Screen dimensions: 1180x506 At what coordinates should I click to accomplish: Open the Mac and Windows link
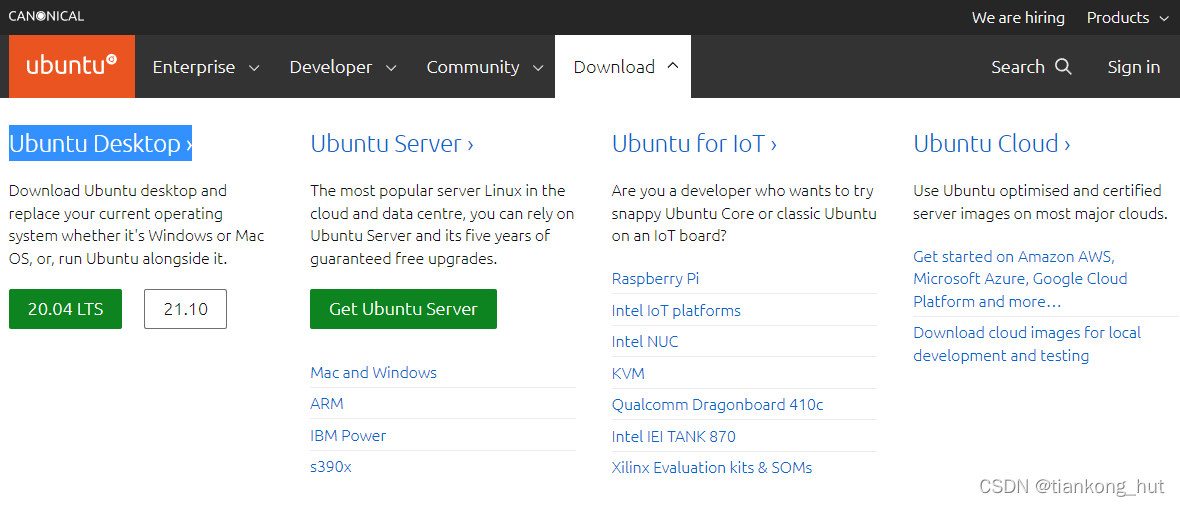pos(373,373)
